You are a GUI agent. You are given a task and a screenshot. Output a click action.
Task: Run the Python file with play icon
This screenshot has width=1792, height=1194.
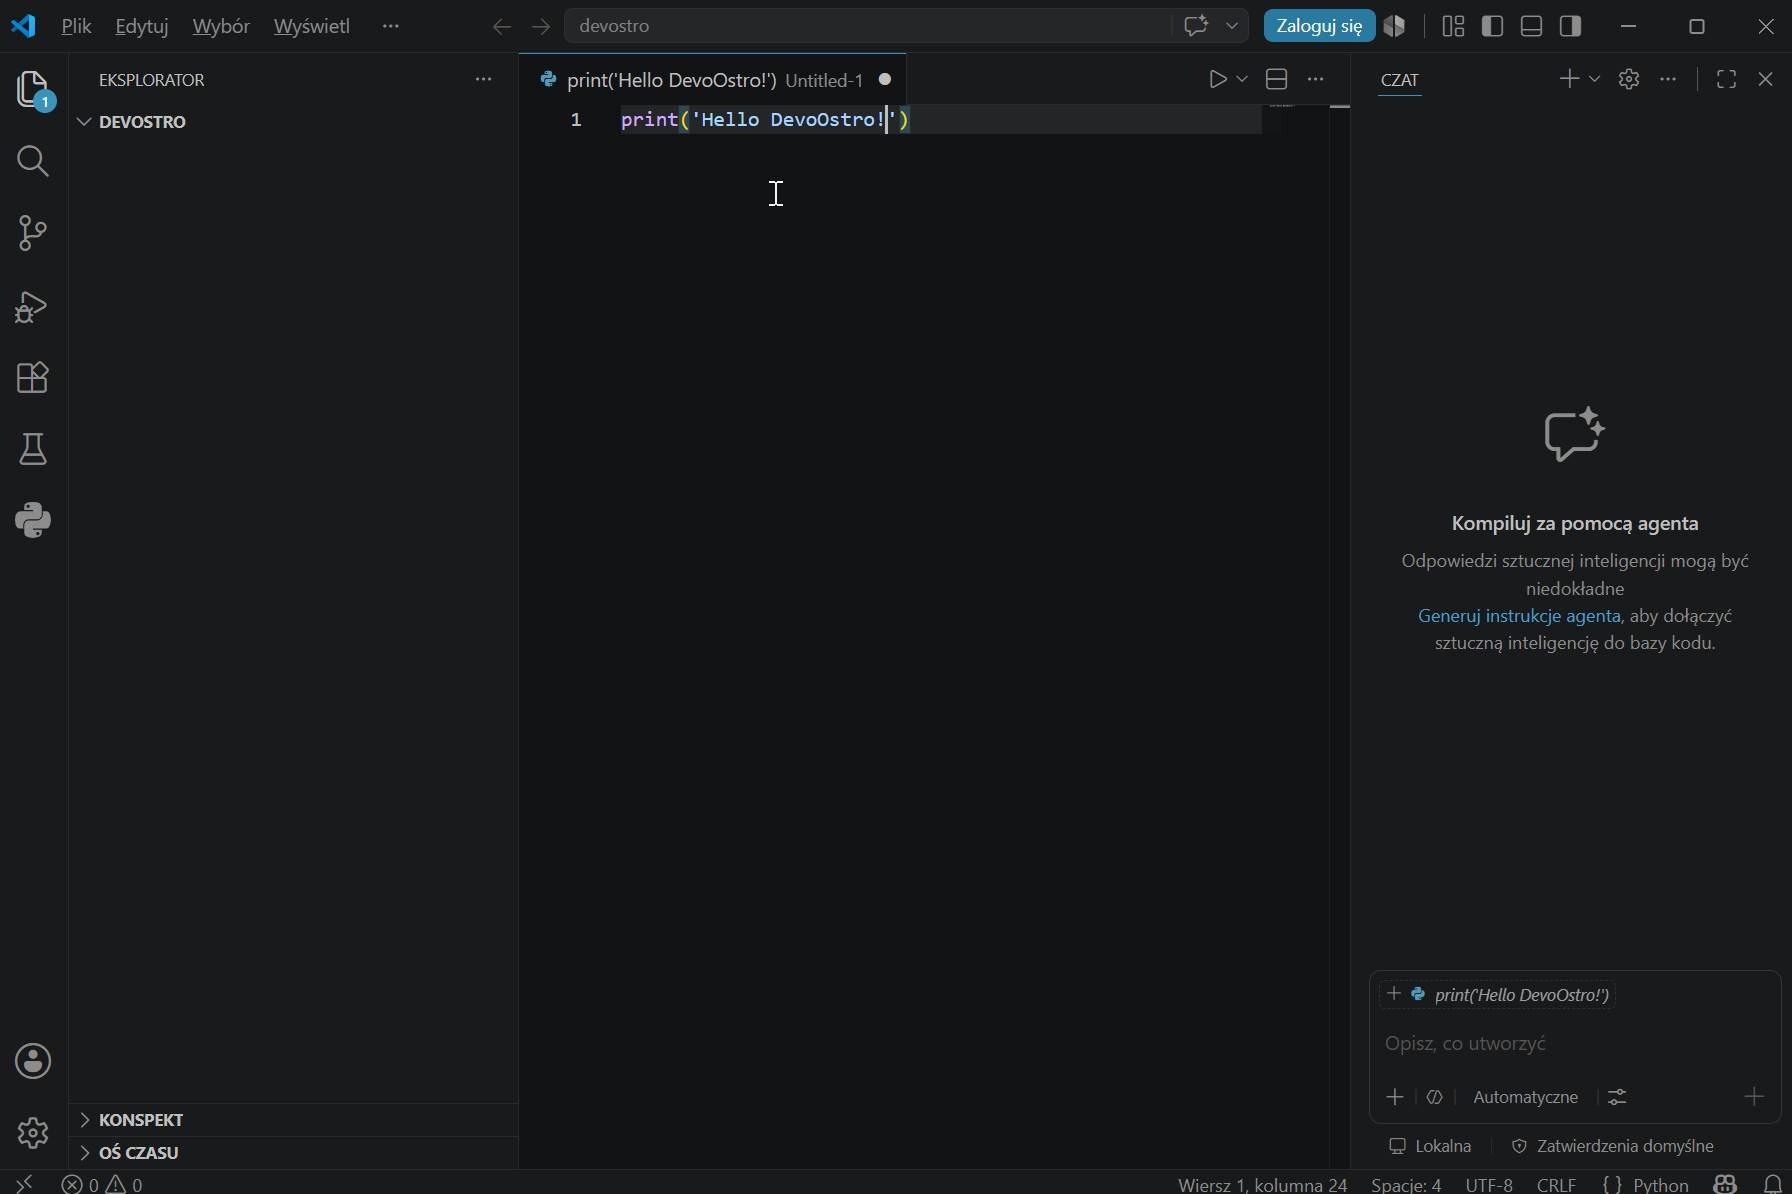[x=1217, y=79]
